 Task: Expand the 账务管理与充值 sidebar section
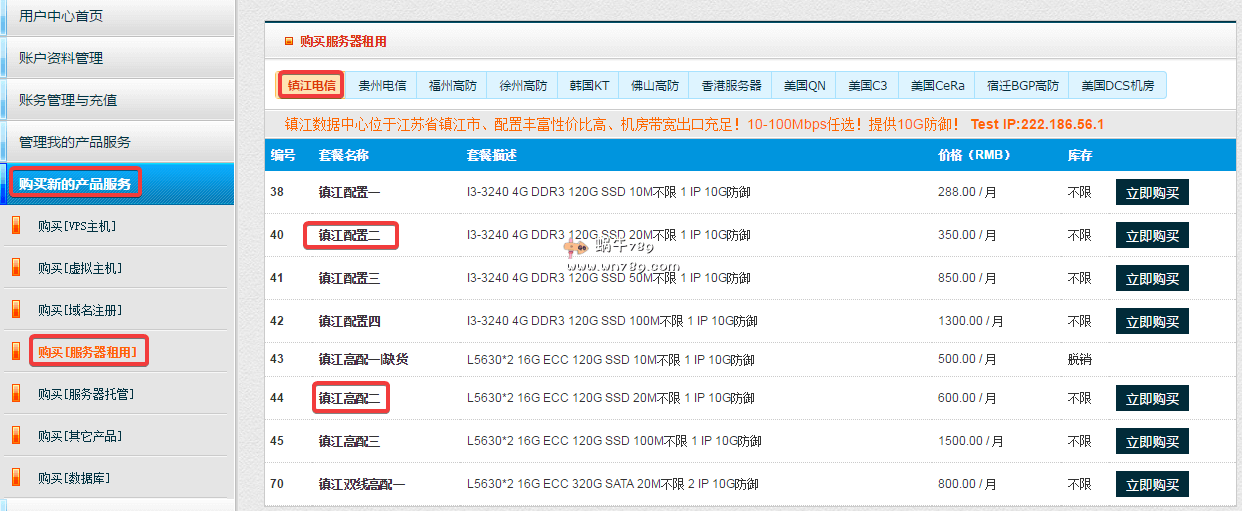coord(67,100)
